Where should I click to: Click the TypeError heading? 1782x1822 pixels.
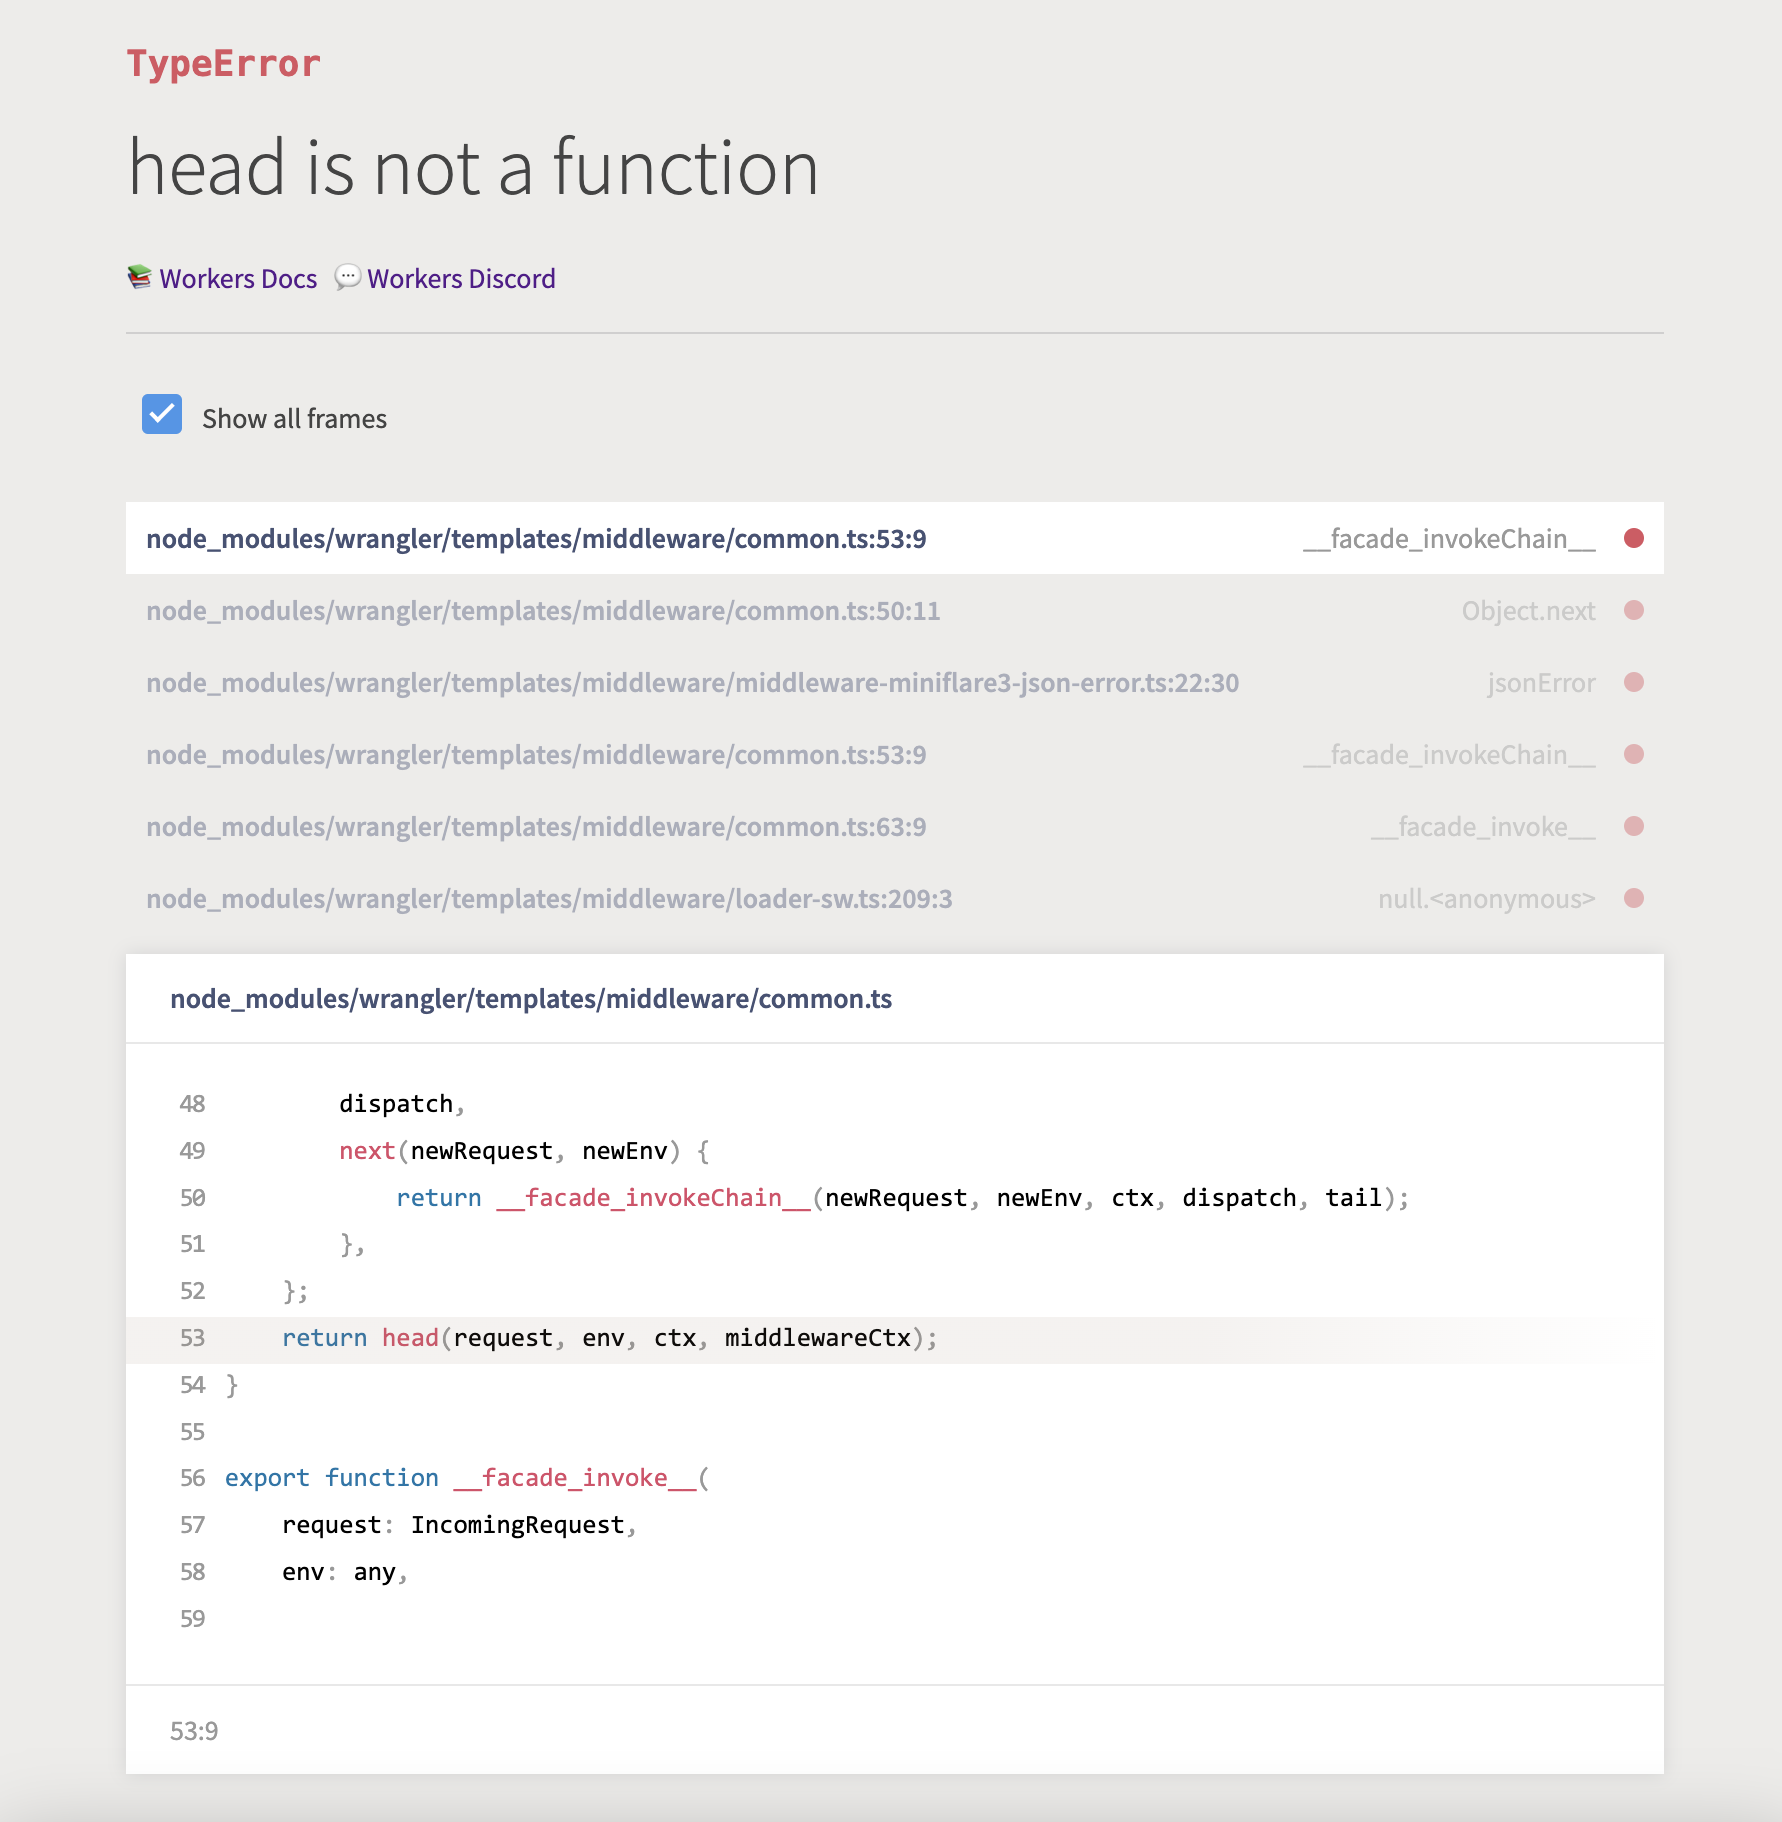[223, 63]
